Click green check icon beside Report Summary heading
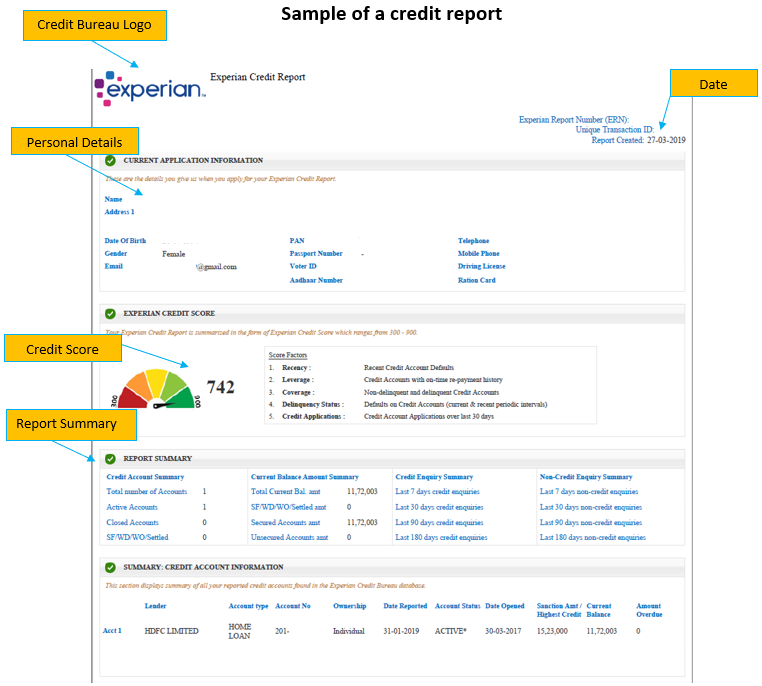The image size is (762, 686). (110, 459)
